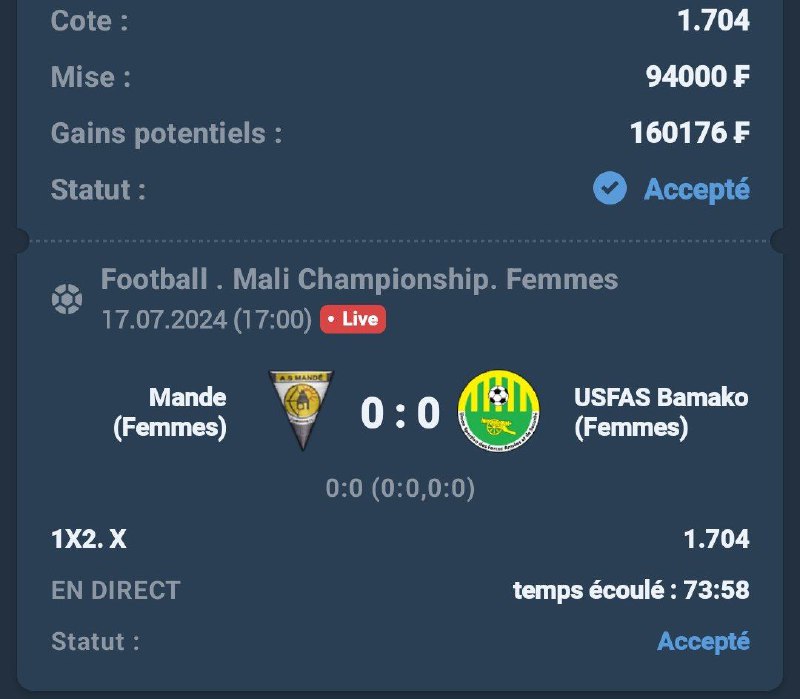Click the detailed score 0:0 (0:0,0:0)
Image resolution: width=800 pixels, height=699 pixels.
(x=400, y=489)
